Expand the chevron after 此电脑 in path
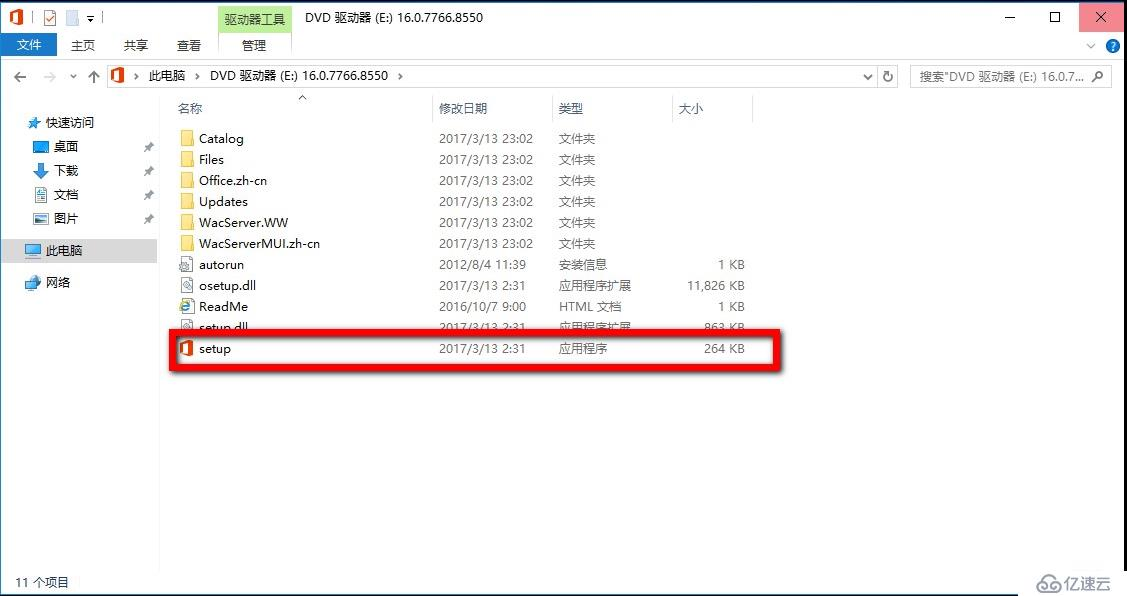Screen dimensions: 1127x596 pos(197,76)
